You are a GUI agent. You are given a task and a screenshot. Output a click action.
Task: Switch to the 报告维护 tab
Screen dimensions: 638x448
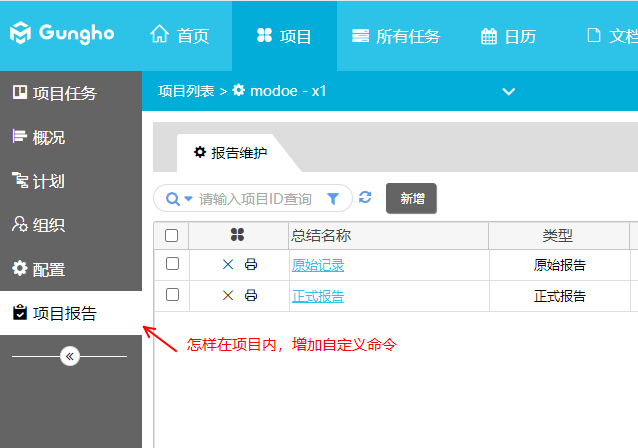(231, 153)
